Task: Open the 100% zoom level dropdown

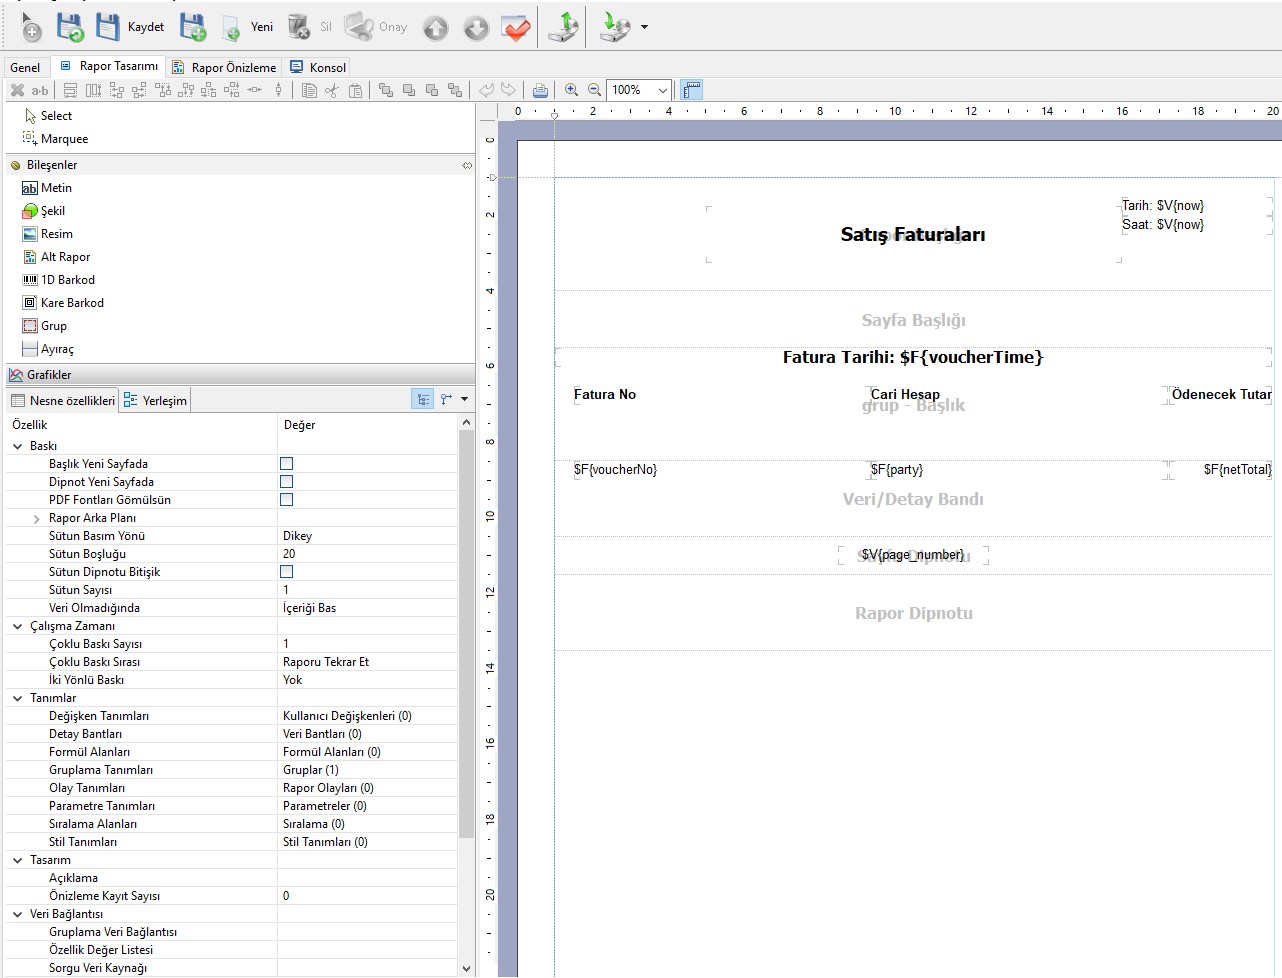Action: click(x=662, y=90)
